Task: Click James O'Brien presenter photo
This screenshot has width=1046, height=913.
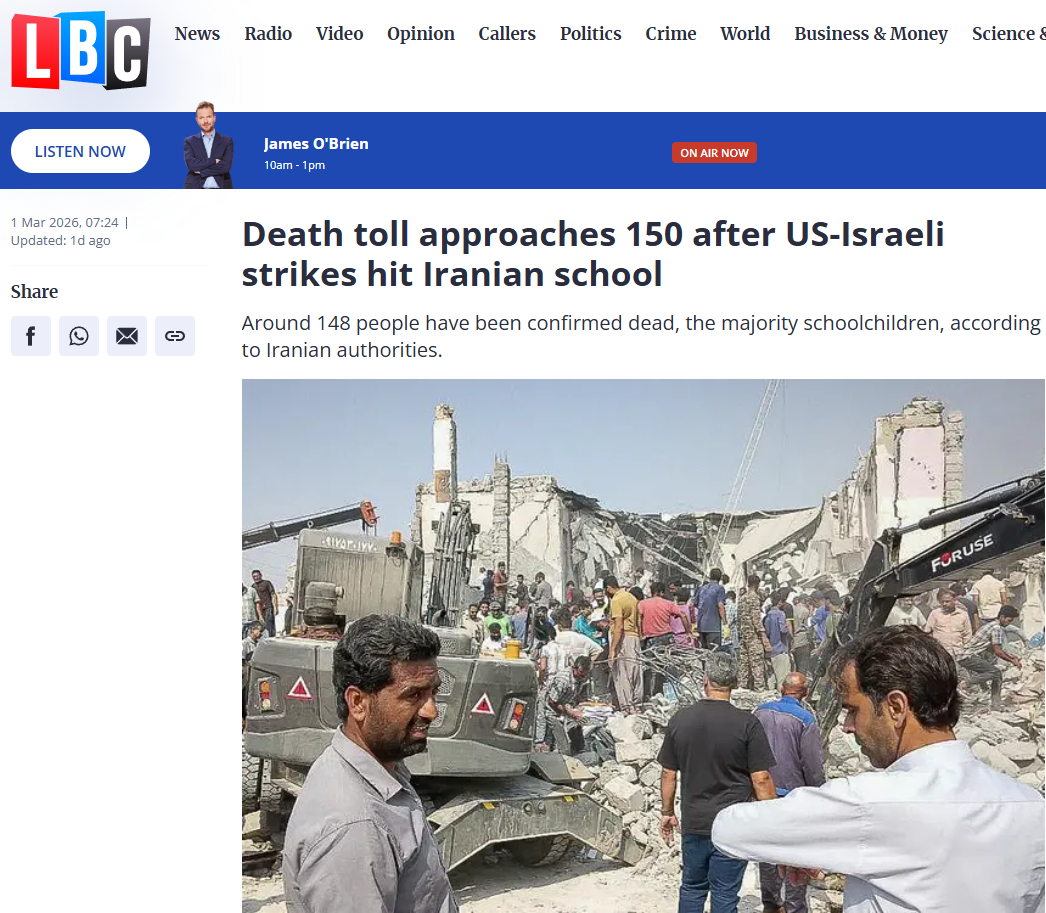Action: pyautogui.click(x=208, y=145)
